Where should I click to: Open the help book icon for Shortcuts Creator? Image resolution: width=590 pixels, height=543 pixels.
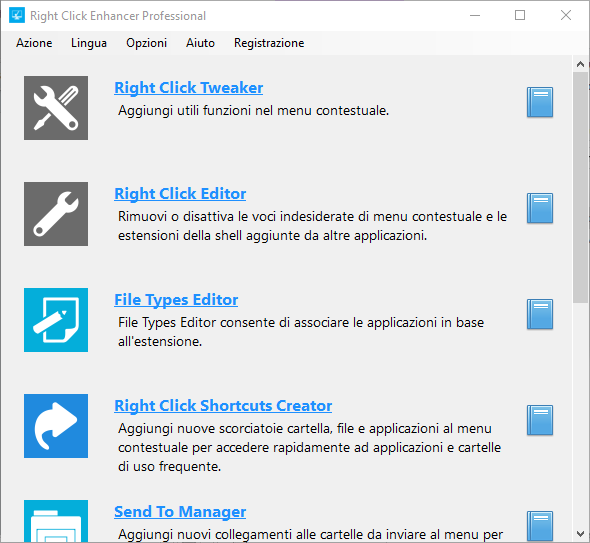pos(540,420)
